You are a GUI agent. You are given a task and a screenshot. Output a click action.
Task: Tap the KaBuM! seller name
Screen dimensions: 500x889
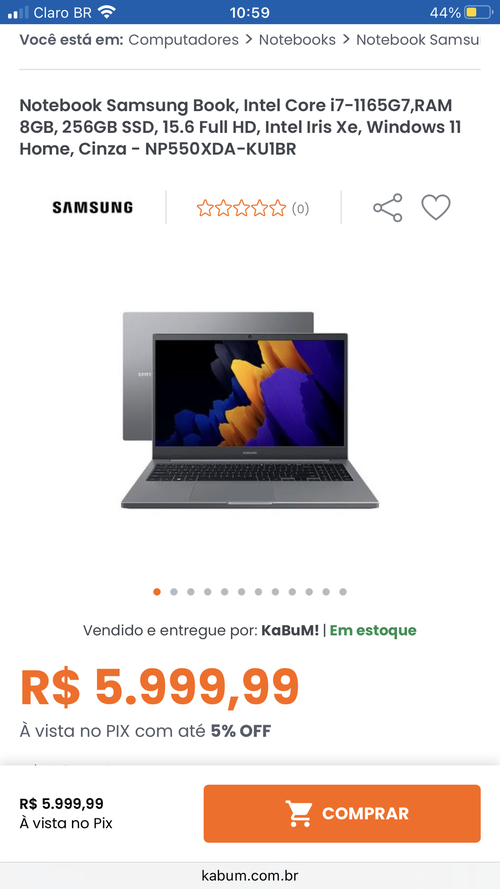pos(290,630)
